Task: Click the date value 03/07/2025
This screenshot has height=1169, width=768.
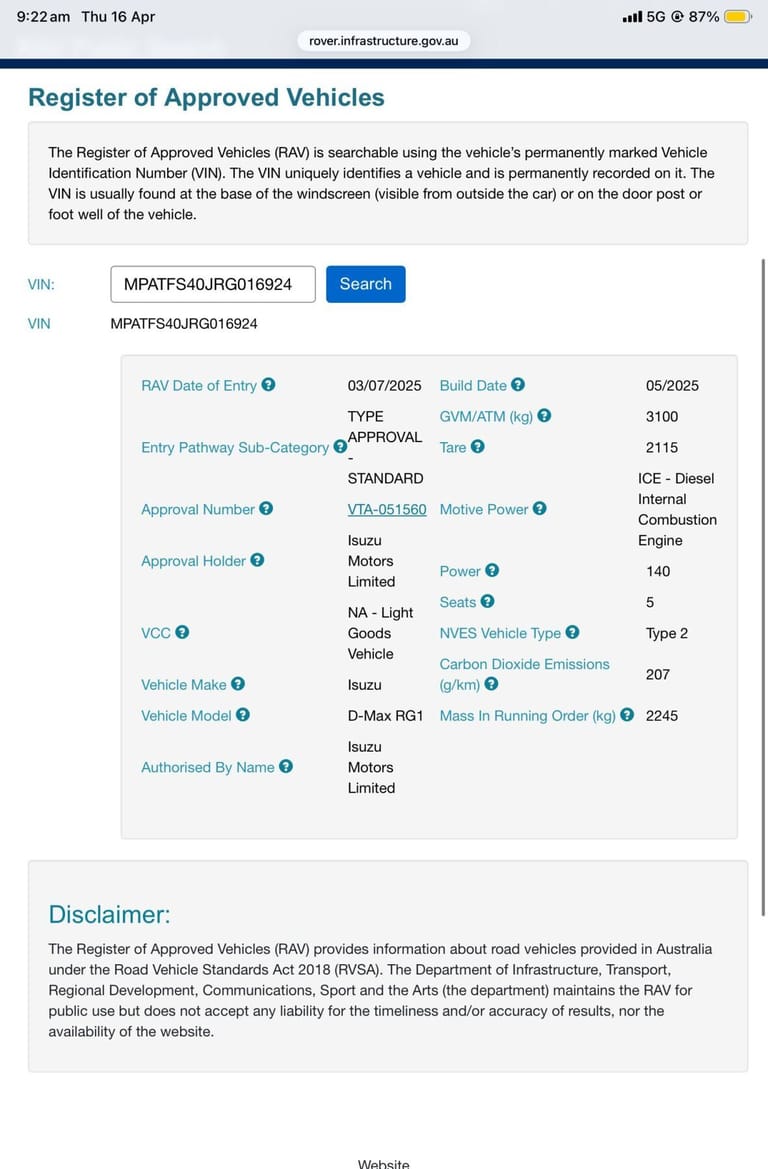Action: point(385,385)
